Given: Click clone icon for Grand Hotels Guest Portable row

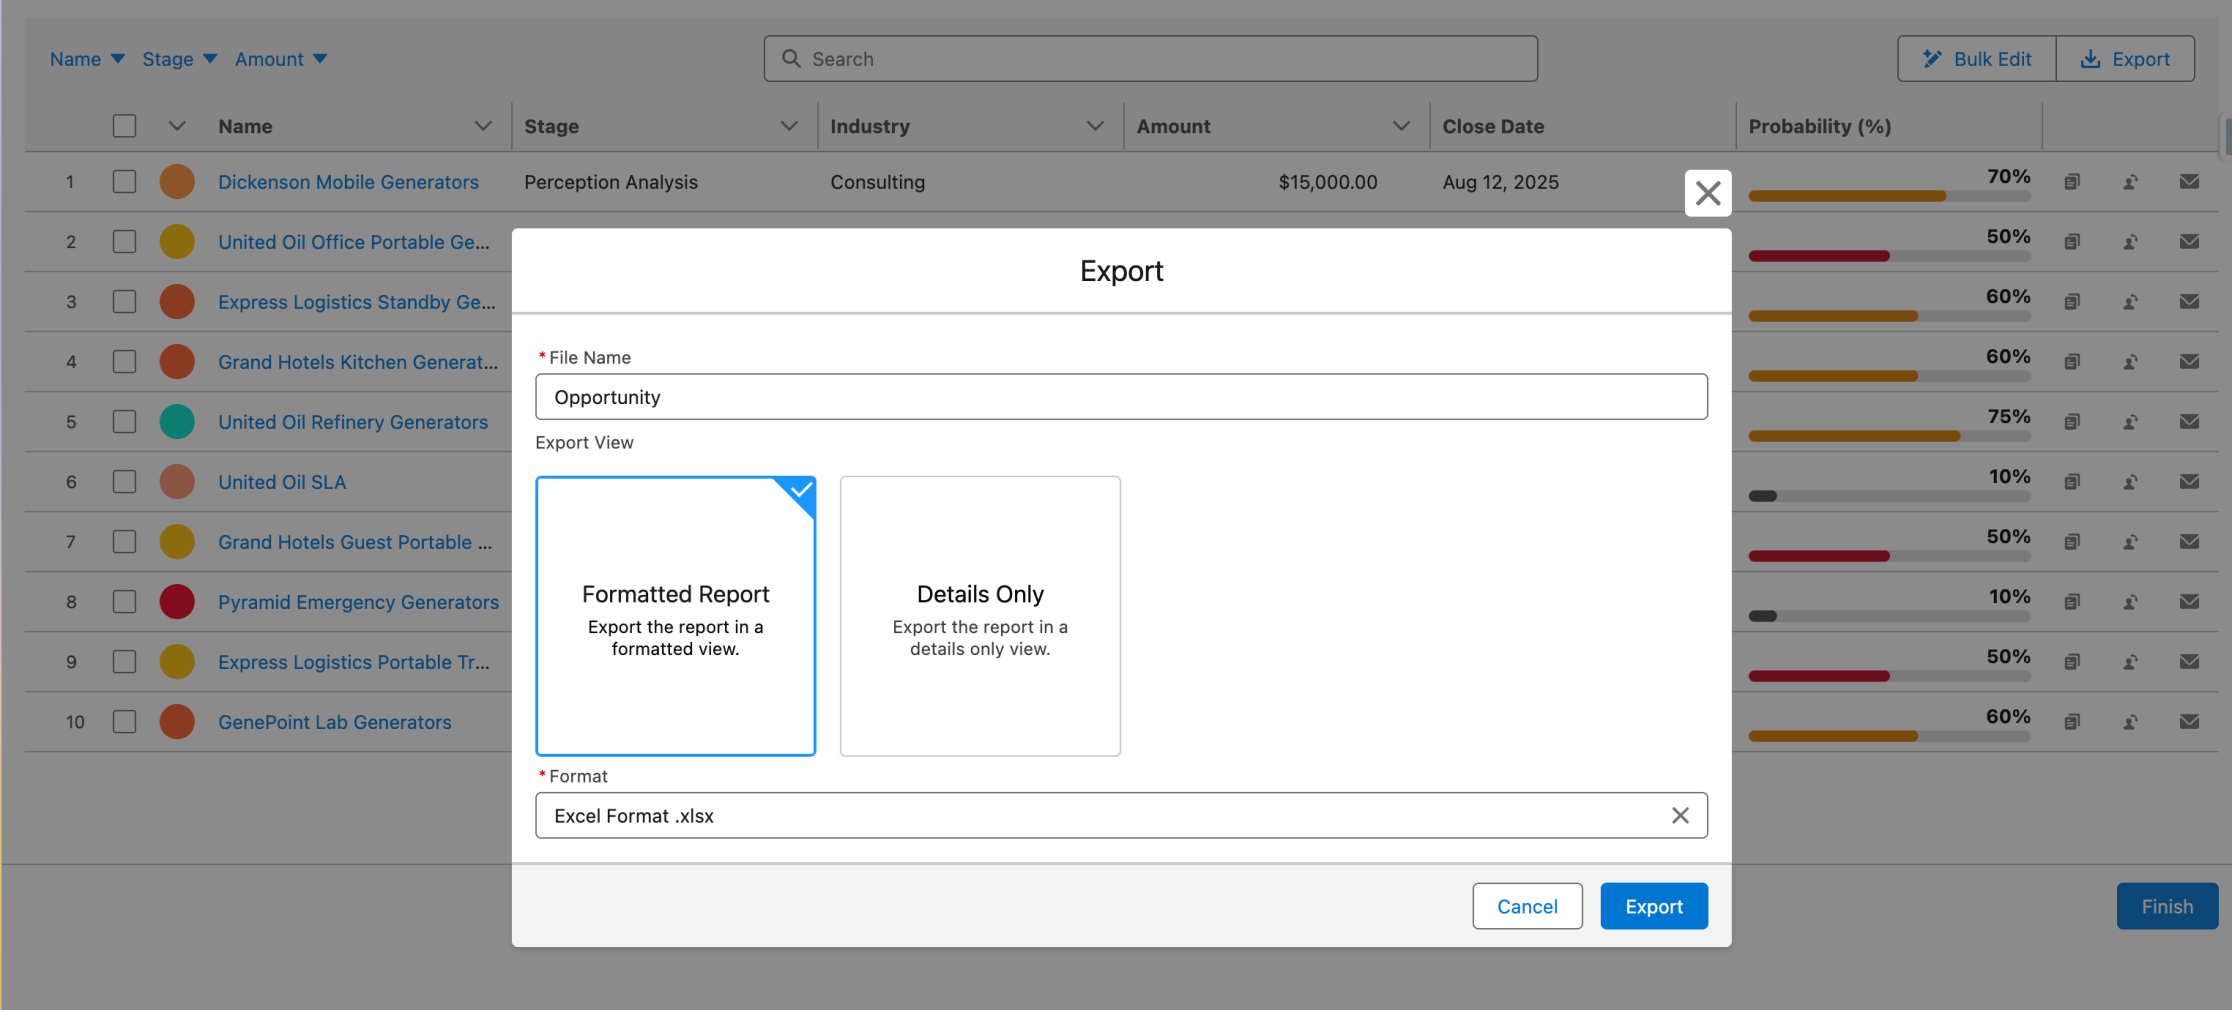Looking at the screenshot, I should (2072, 542).
